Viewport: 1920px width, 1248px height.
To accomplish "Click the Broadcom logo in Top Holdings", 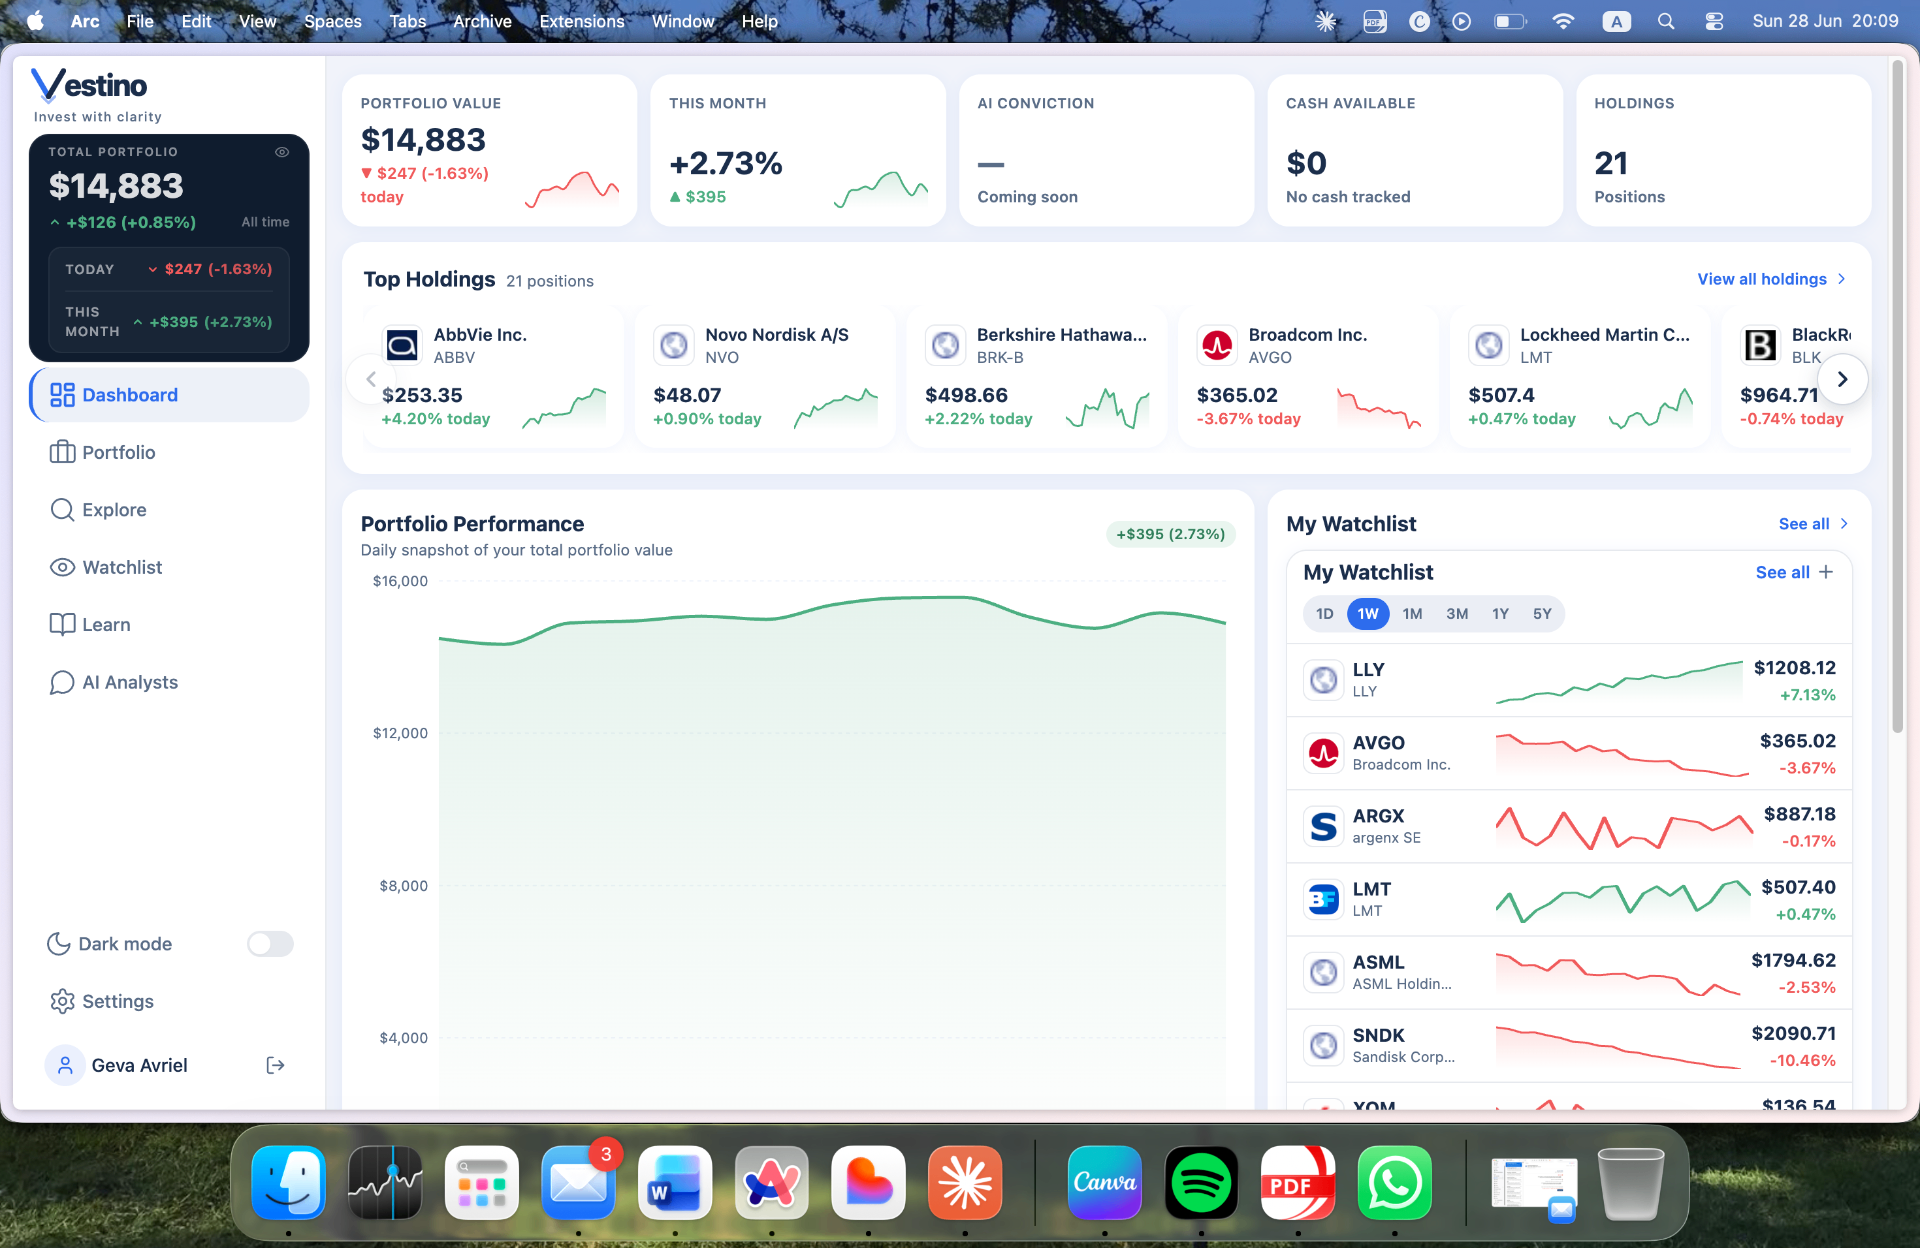I will click(1217, 345).
